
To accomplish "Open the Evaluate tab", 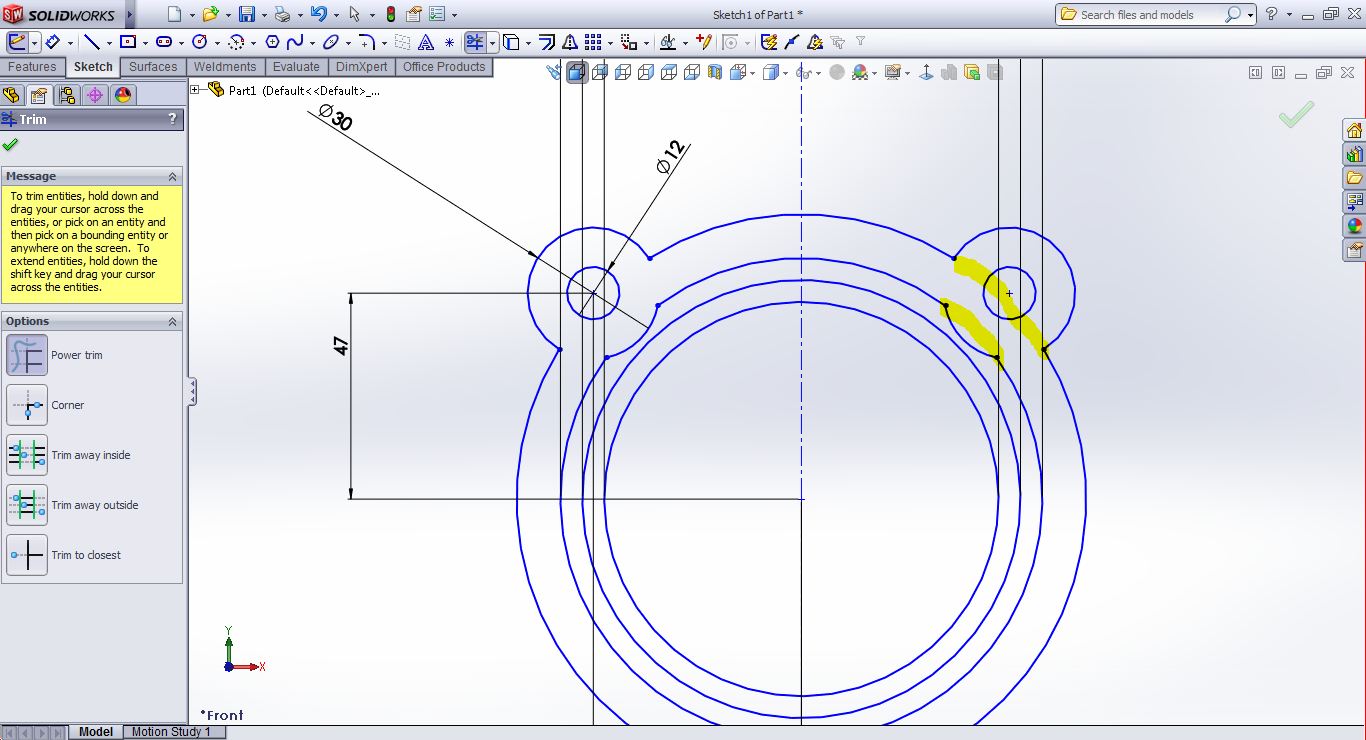I will [x=296, y=67].
